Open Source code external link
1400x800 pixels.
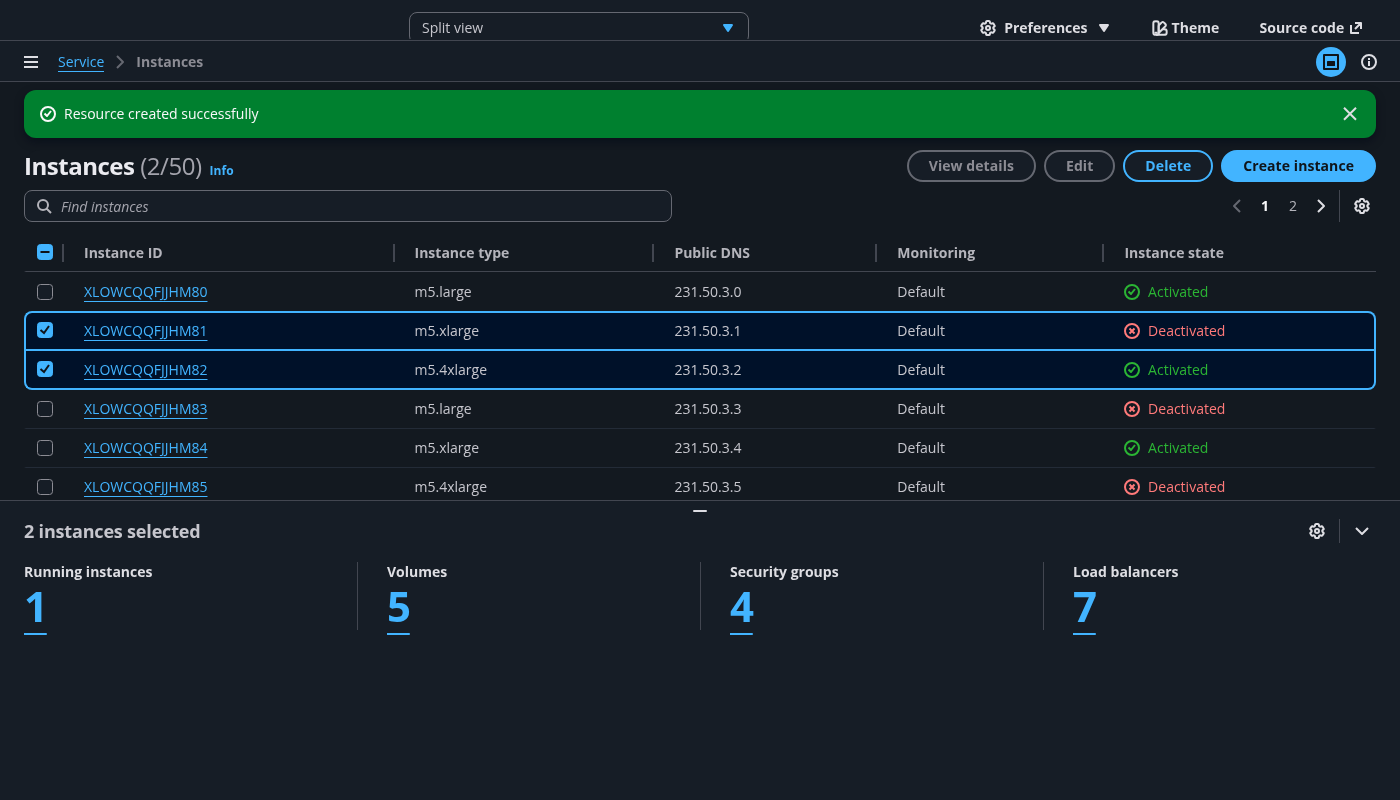tap(1310, 28)
